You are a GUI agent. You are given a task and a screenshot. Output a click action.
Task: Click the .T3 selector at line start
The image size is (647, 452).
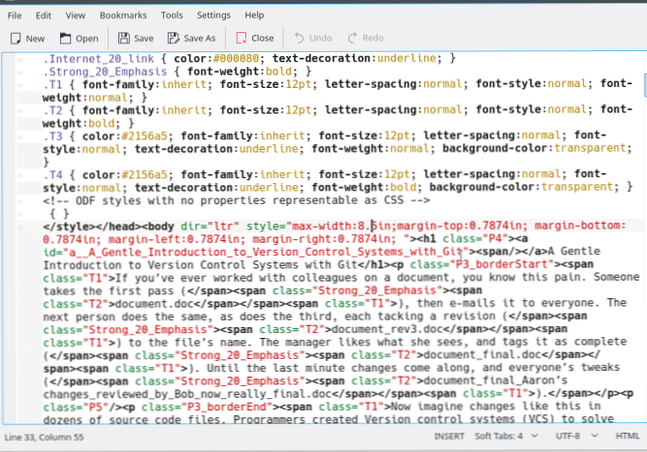coord(52,136)
